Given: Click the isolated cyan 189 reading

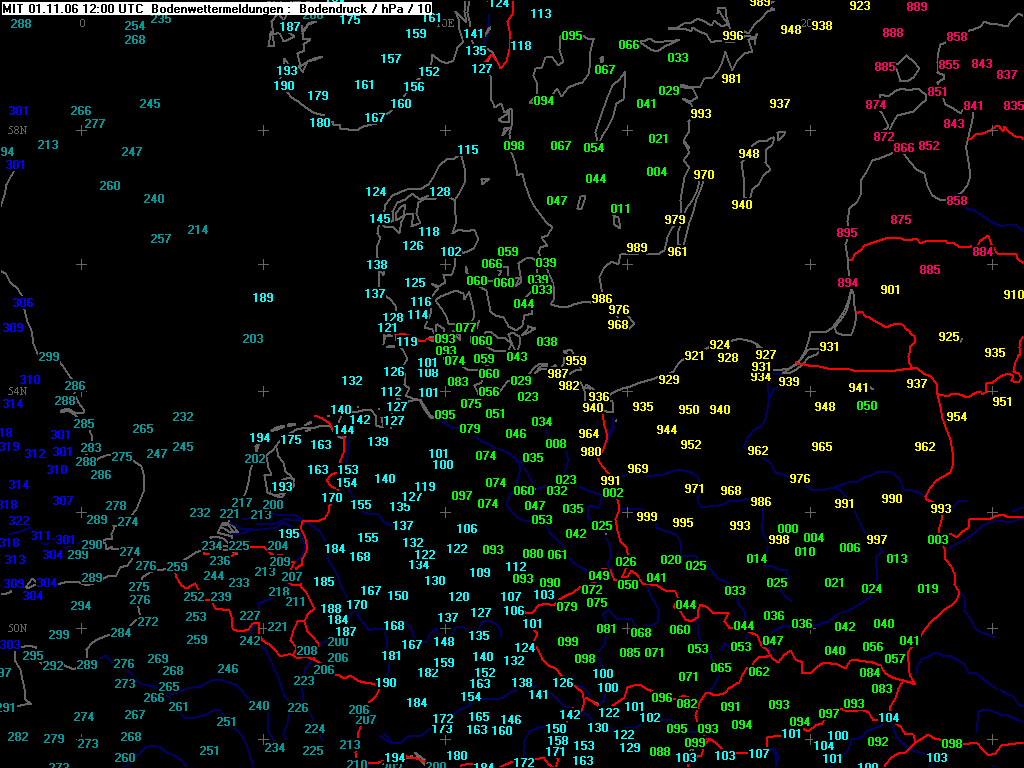Looking at the screenshot, I should [263, 298].
